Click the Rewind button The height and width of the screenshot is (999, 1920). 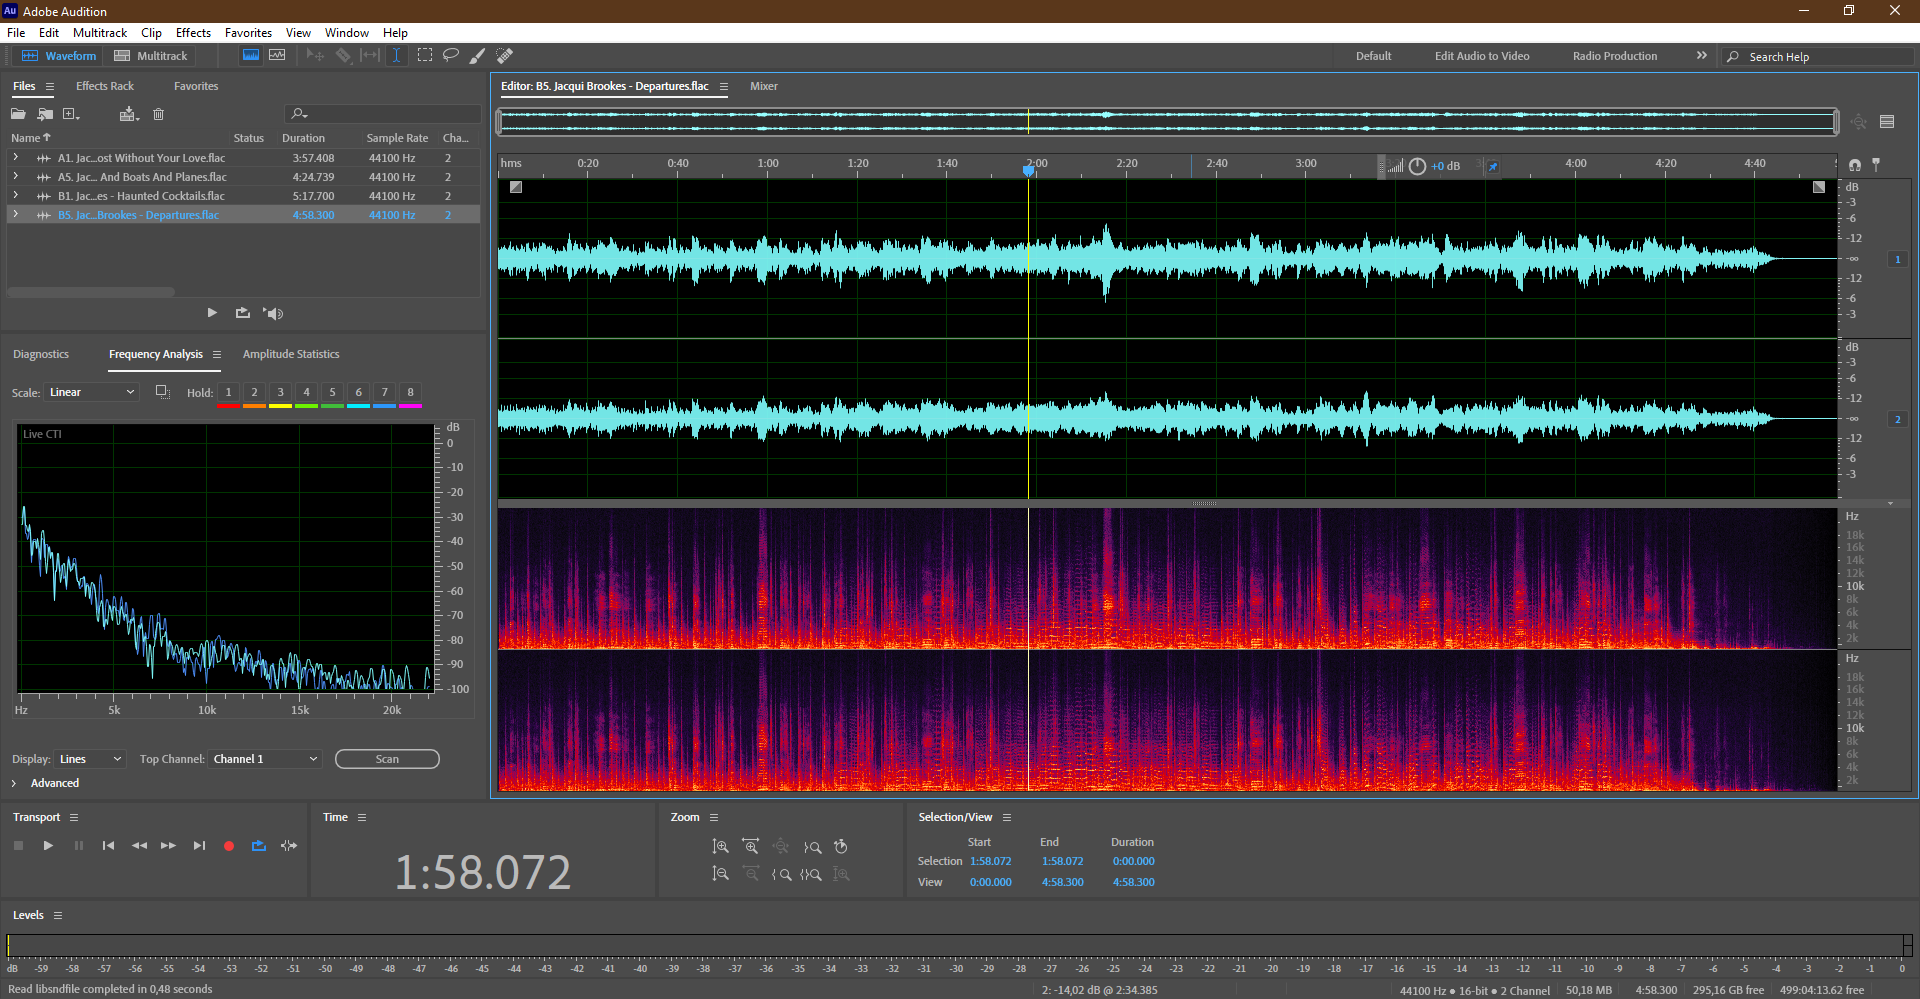click(139, 846)
